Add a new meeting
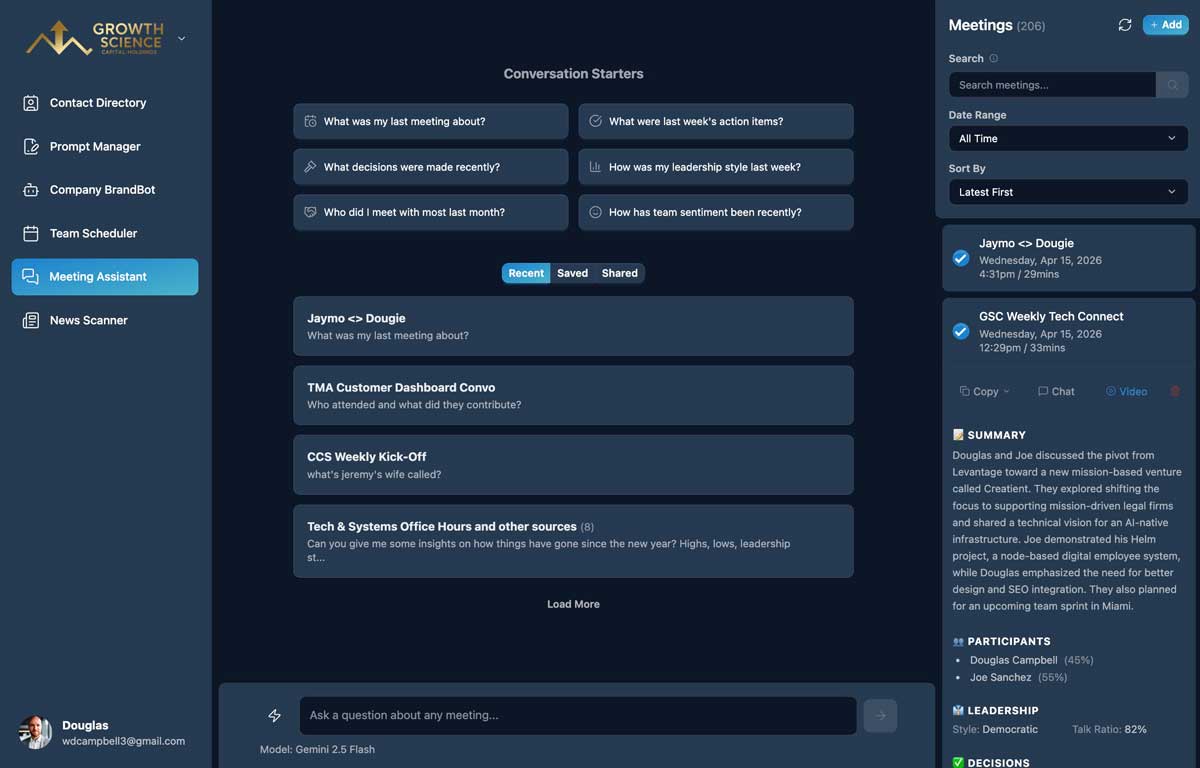 pos(1166,25)
